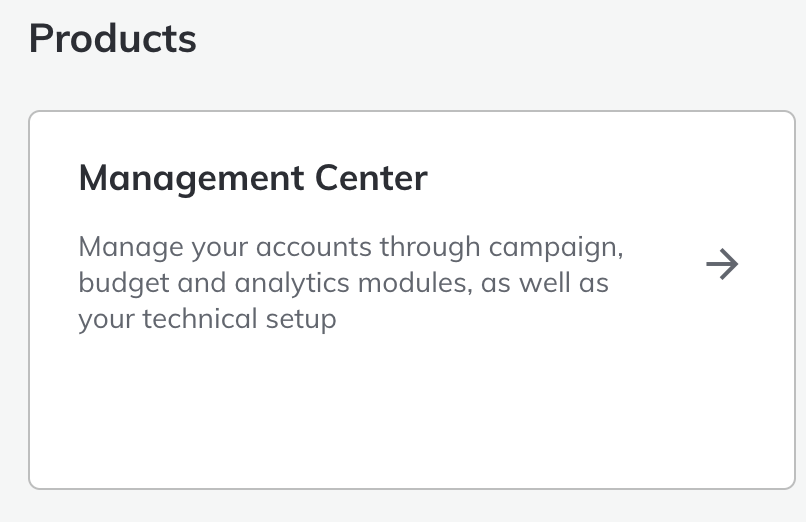Click the right arrow icon in the card
Screen dimensions: 806x522
722,265
